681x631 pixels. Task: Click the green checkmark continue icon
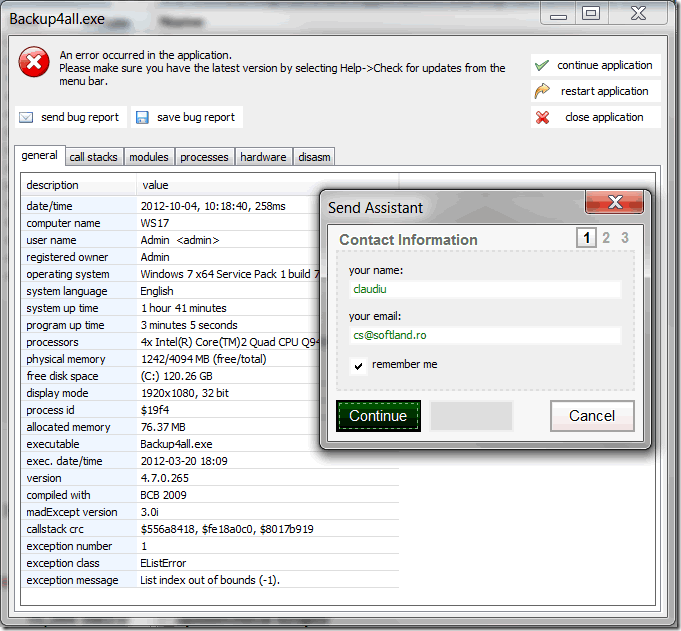point(542,65)
